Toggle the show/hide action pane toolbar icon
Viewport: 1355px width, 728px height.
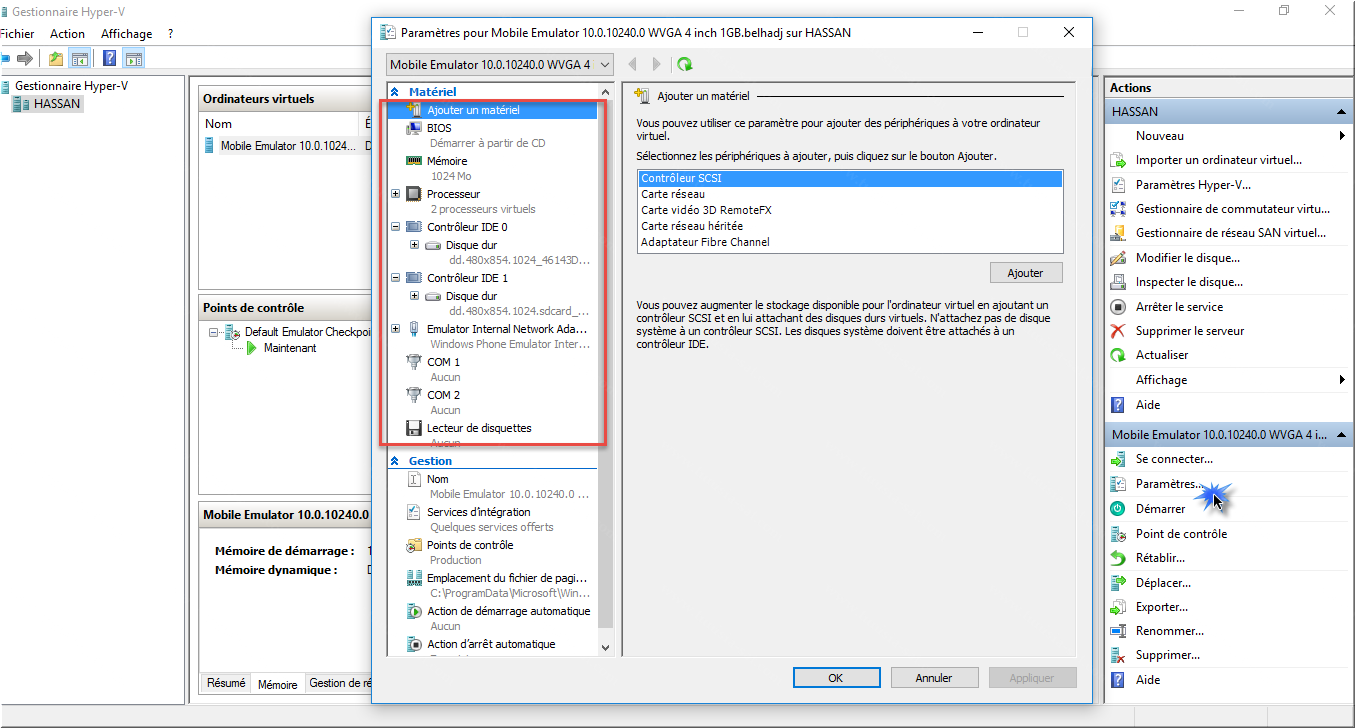134,59
